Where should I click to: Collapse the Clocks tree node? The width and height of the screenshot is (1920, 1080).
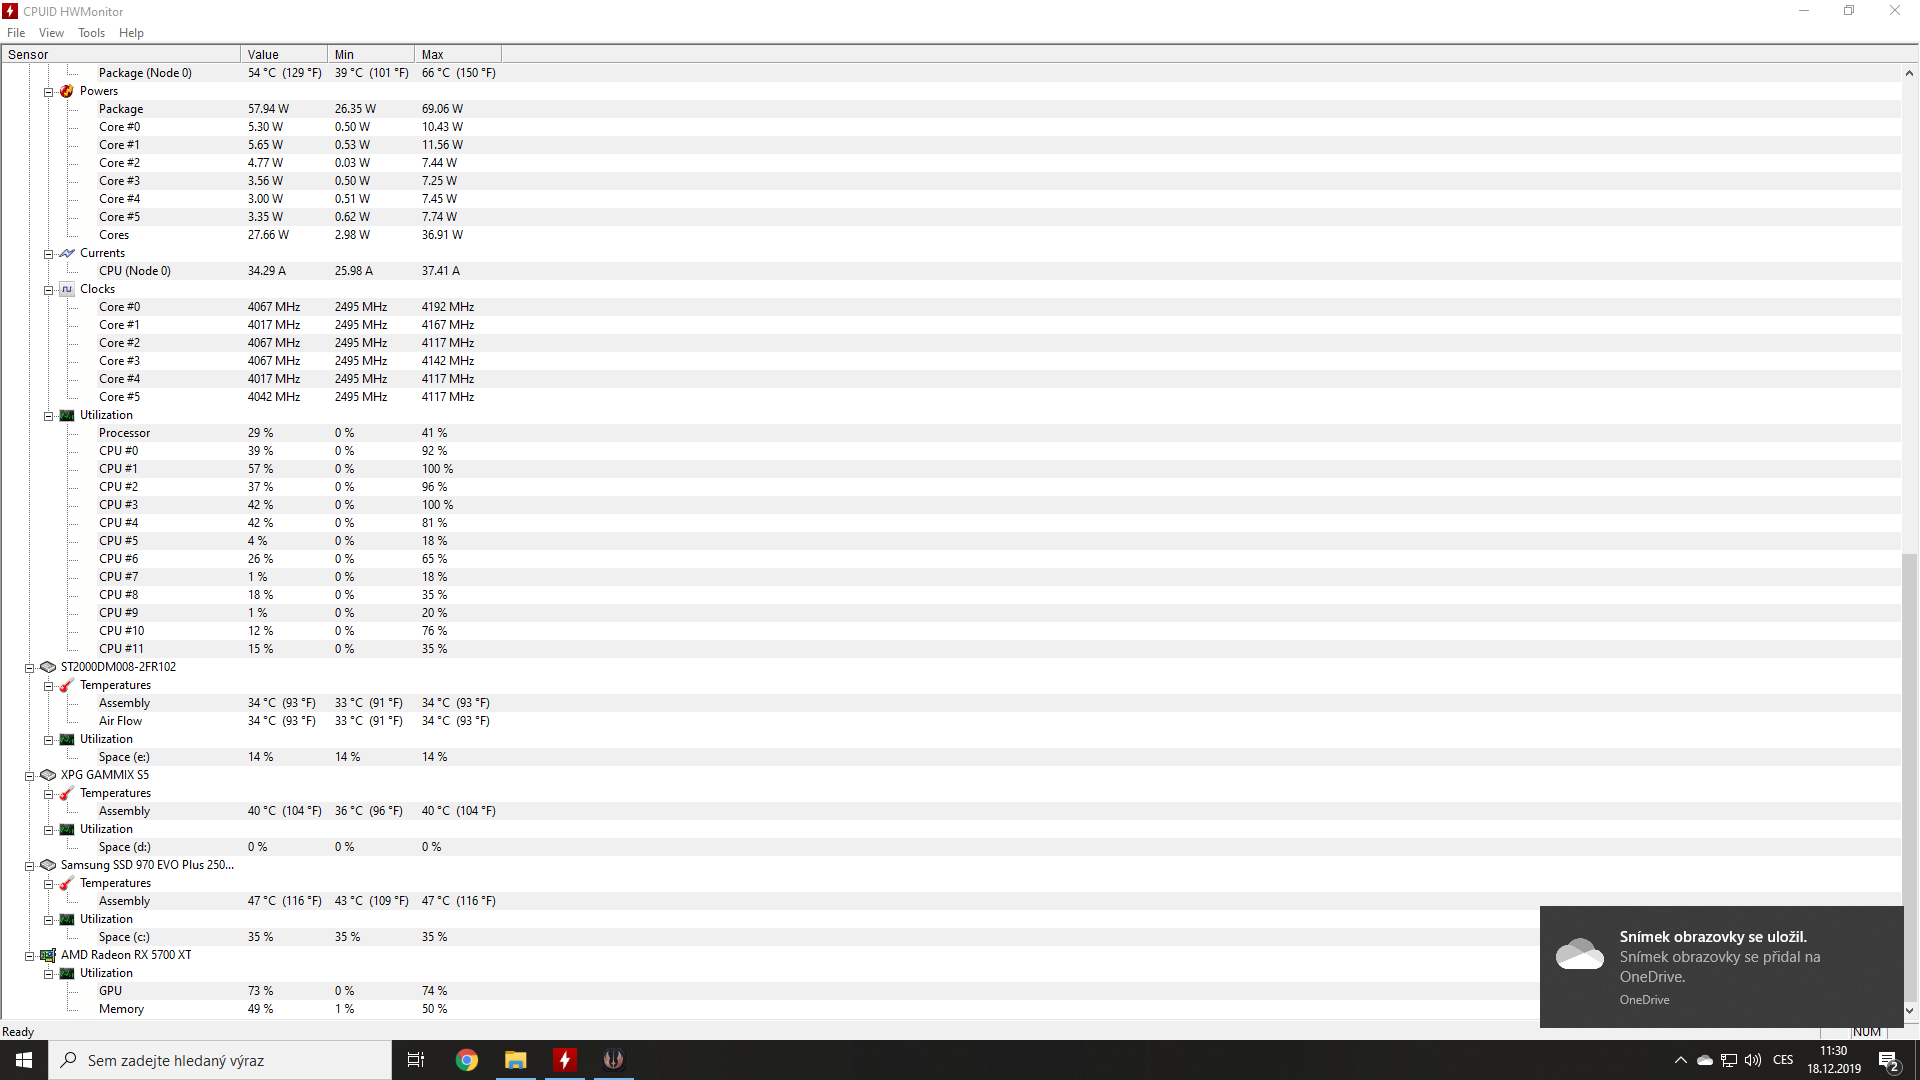(x=48, y=290)
